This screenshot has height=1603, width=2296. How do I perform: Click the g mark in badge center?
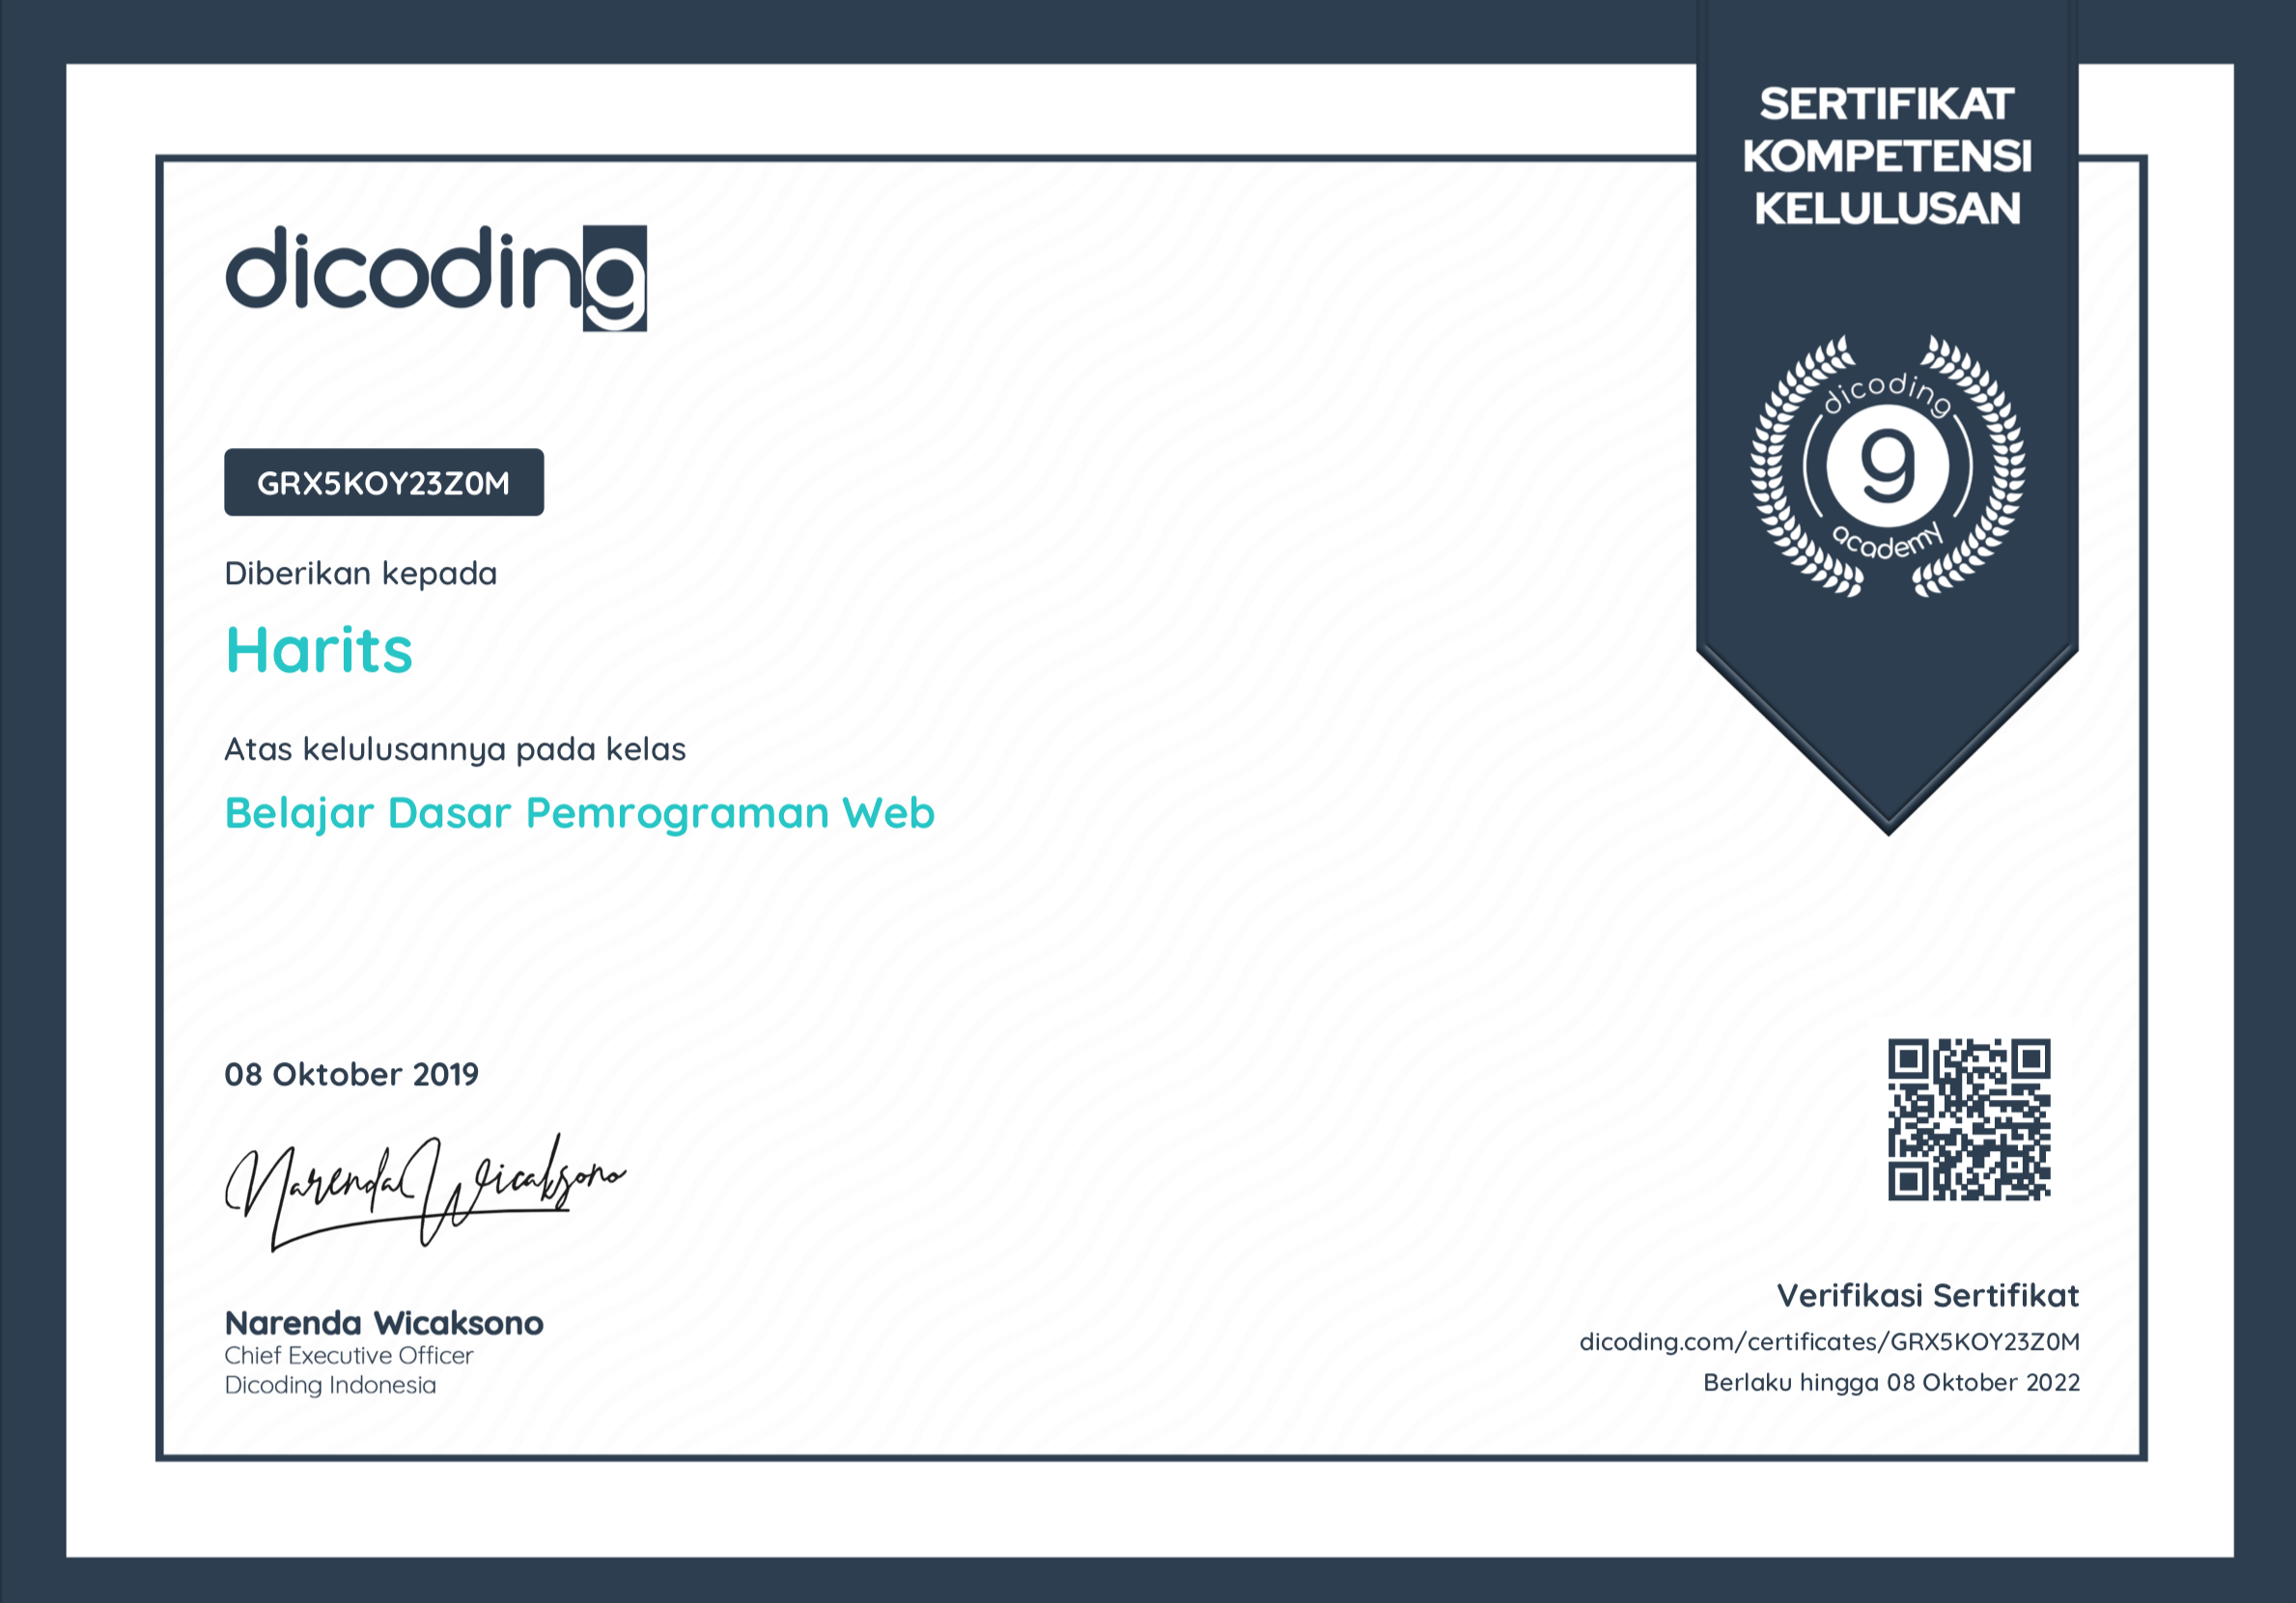(1887, 466)
